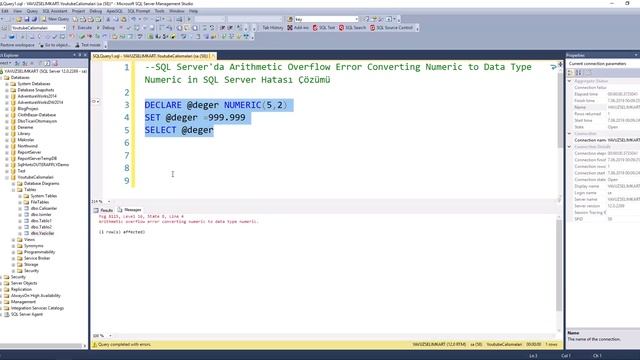Click Restore workspace button
The height and width of the screenshot is (360, 640).
(17, 45)
